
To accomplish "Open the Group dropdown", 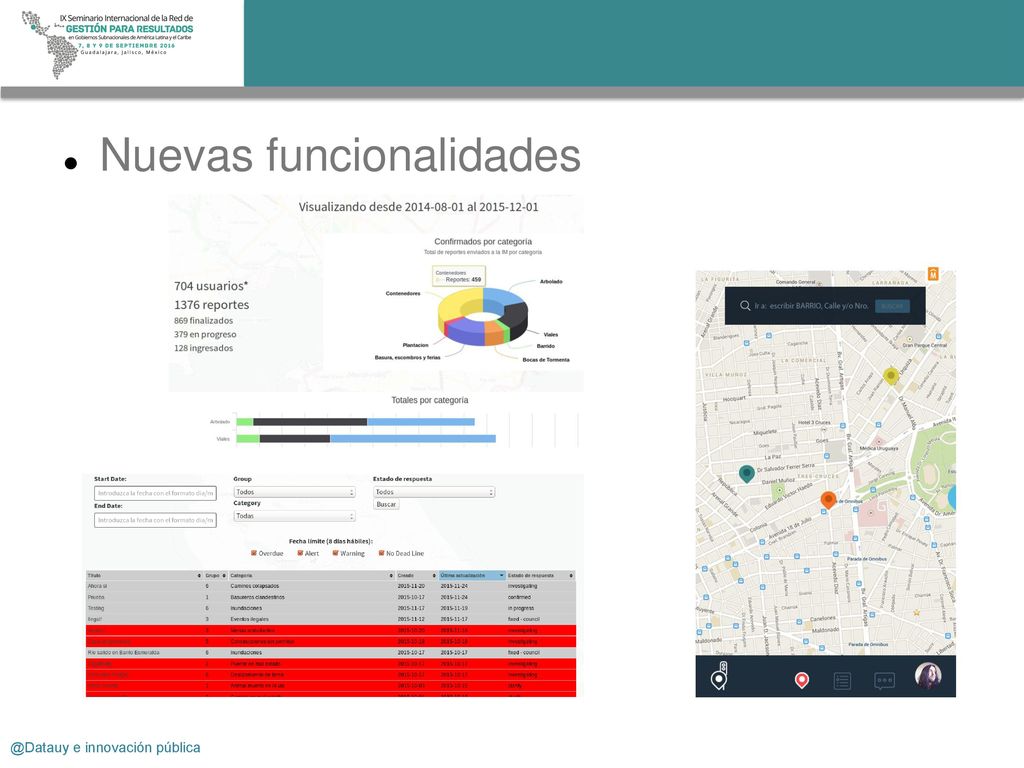I will tap(294, 492).
